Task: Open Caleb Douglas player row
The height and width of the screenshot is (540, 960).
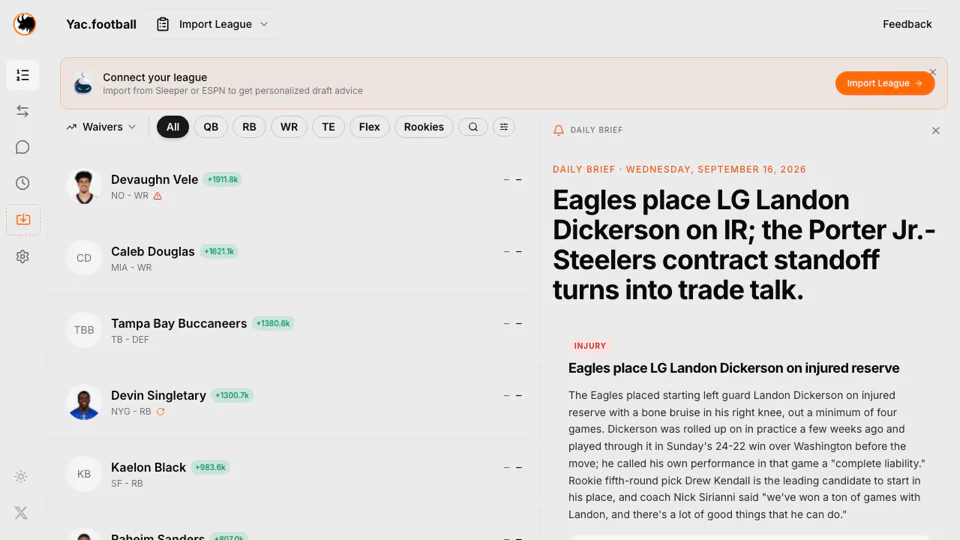Action: point(294,258)
